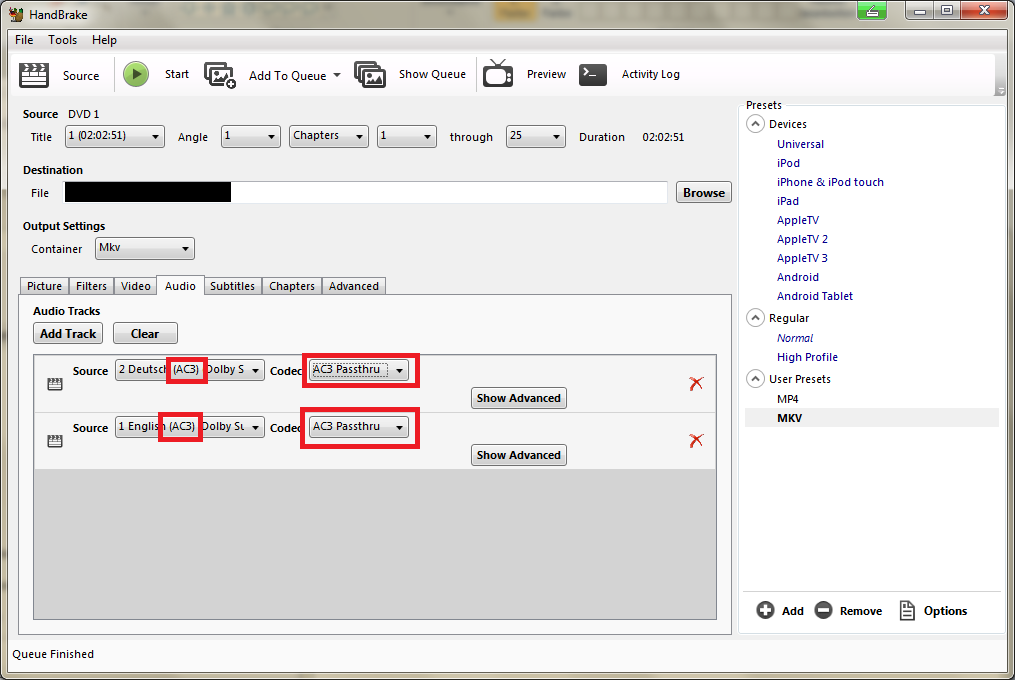1015x680 pixels.
Task: Open the Tools menu
Action: tap(62, 40)
